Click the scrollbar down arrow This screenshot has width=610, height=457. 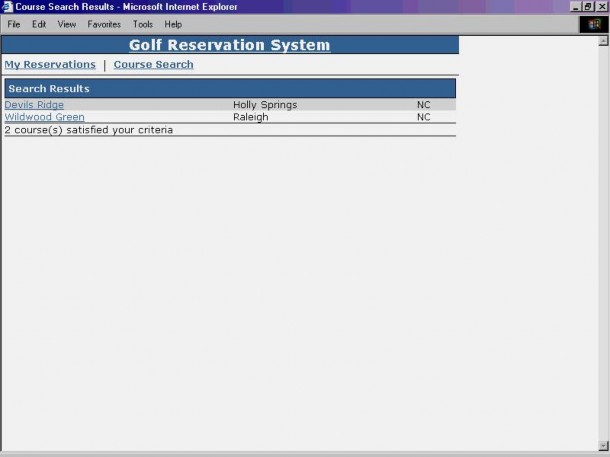pyautogui.click(x=603, y=446)
